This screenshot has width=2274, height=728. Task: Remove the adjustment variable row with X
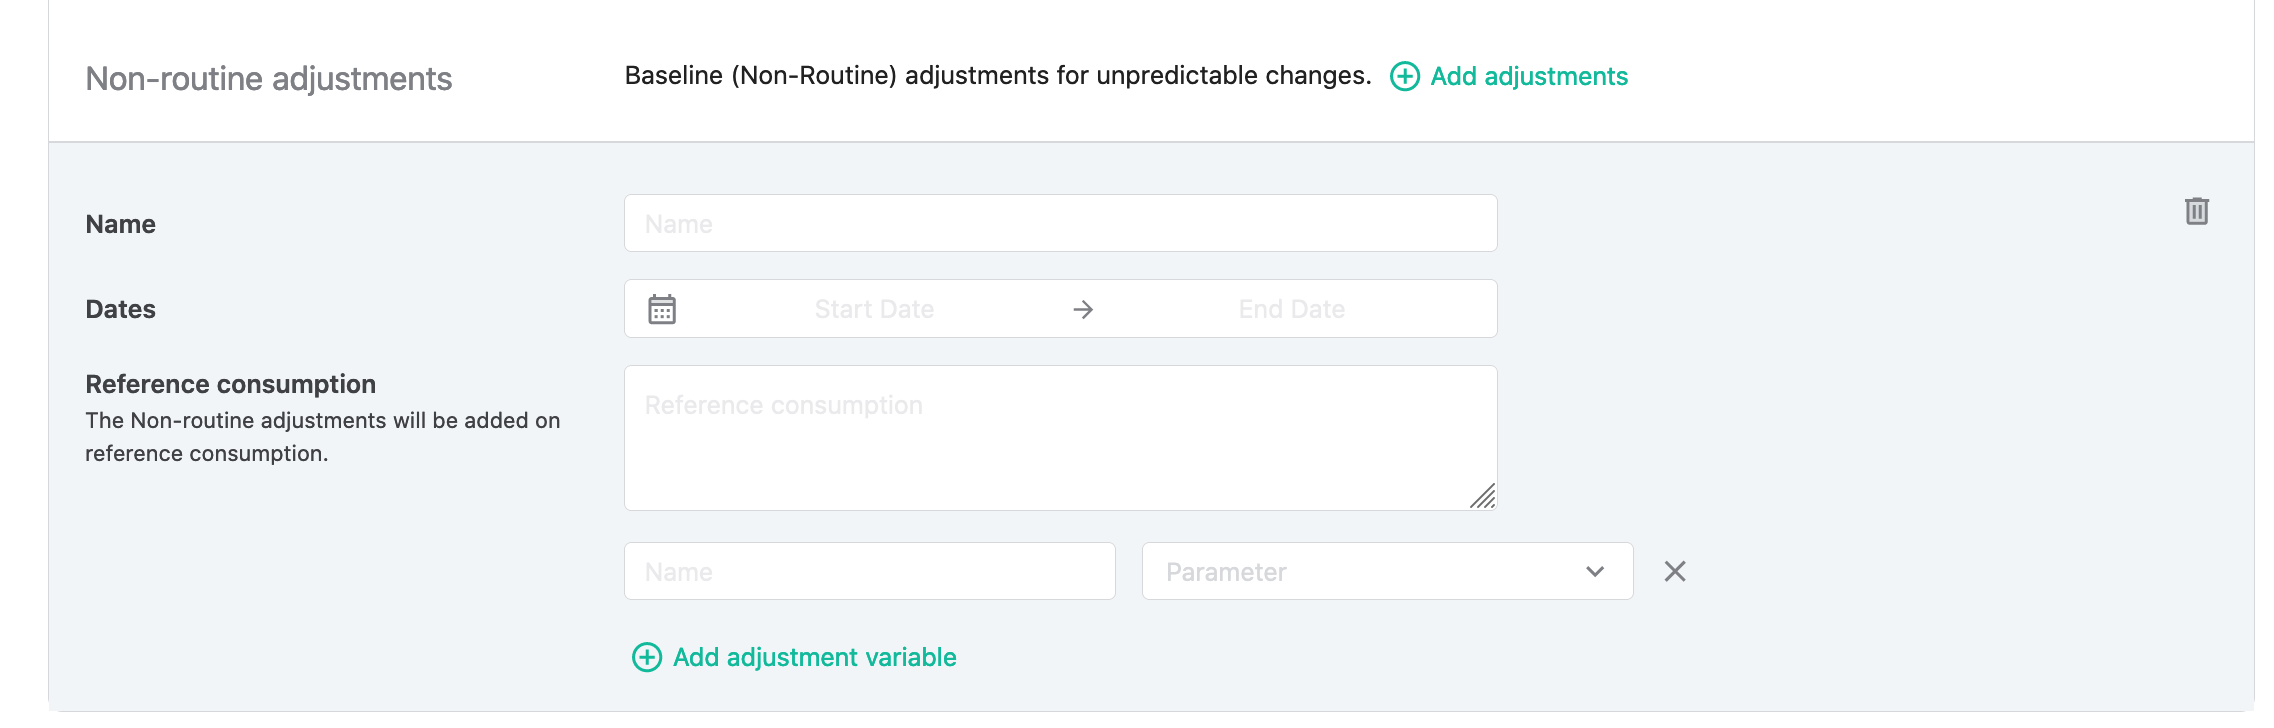[1675, 571]
